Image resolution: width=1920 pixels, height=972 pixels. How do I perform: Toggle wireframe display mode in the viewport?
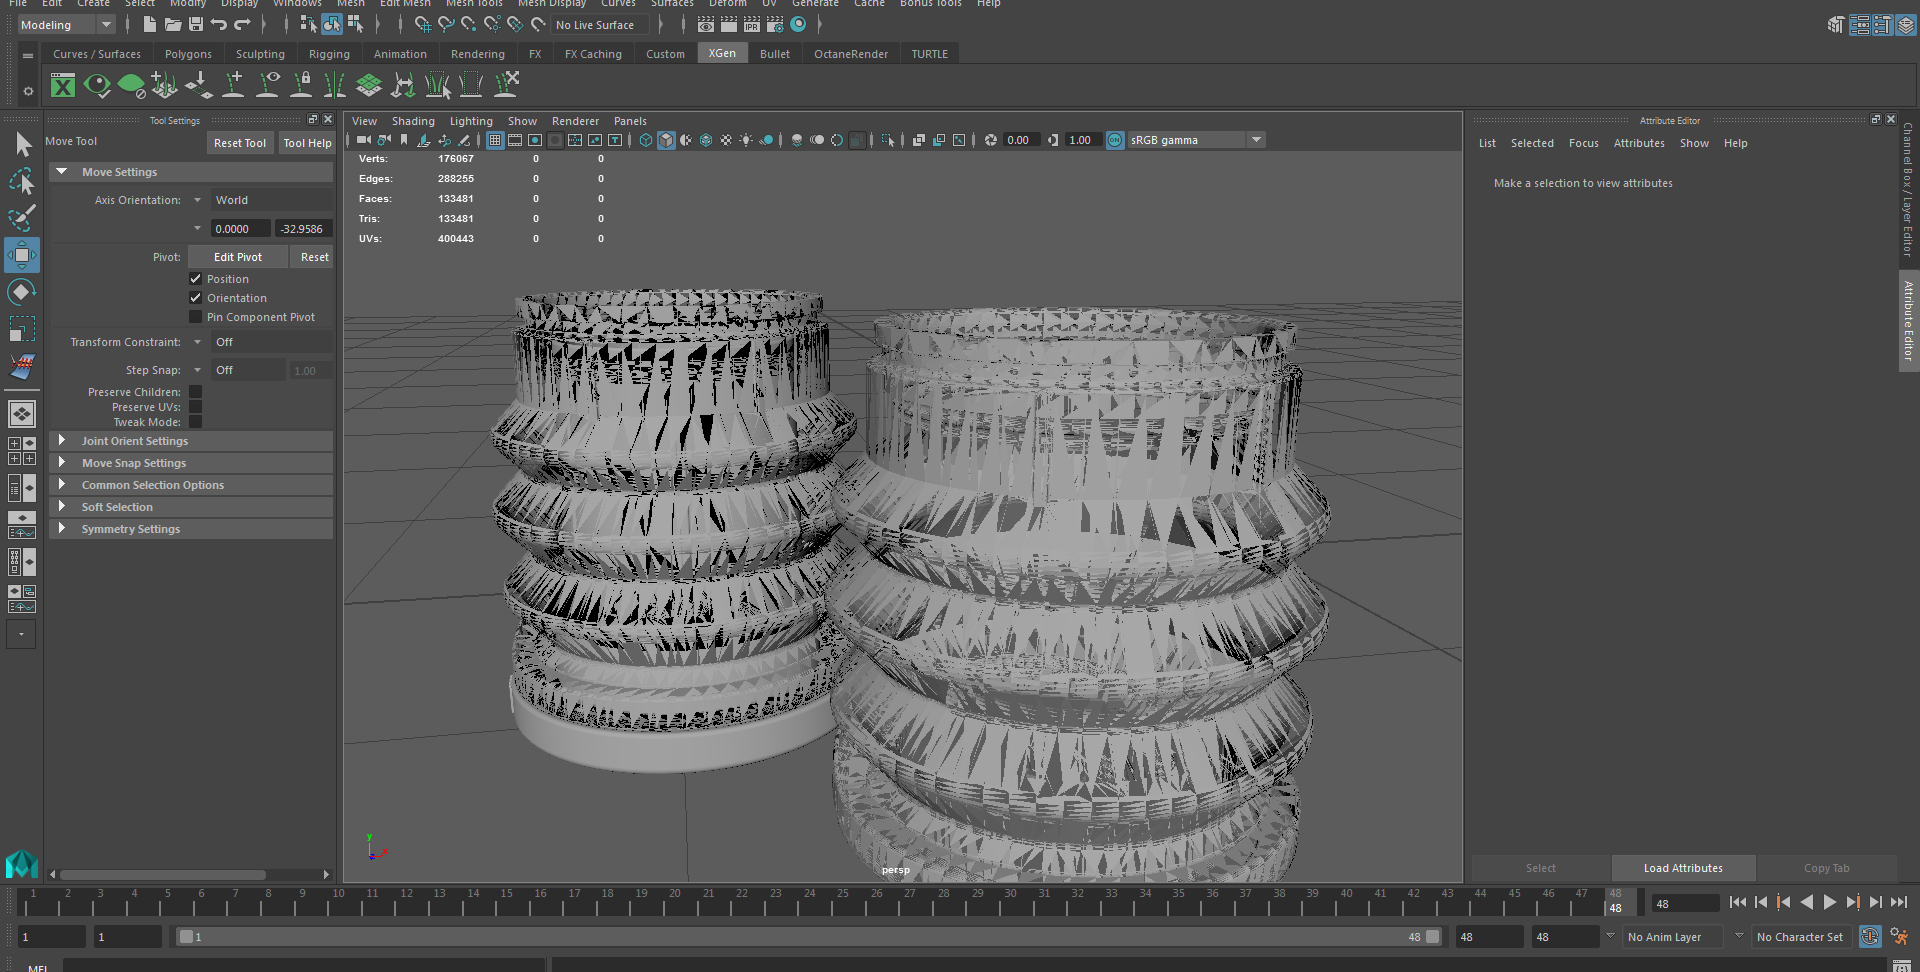[645, 140]
